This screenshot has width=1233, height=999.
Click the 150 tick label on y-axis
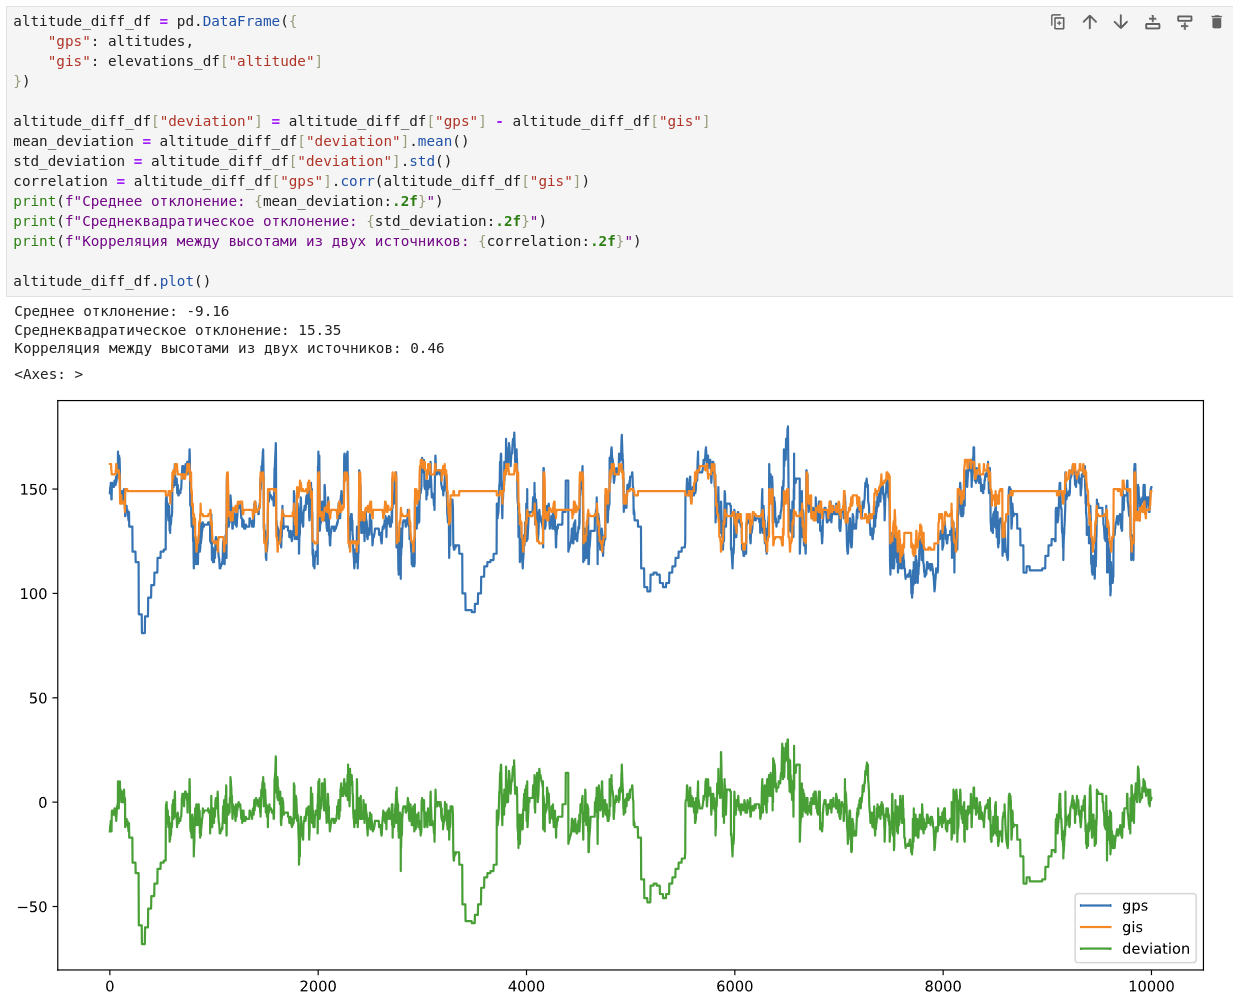pyautogui.click(x=34, y=489)
